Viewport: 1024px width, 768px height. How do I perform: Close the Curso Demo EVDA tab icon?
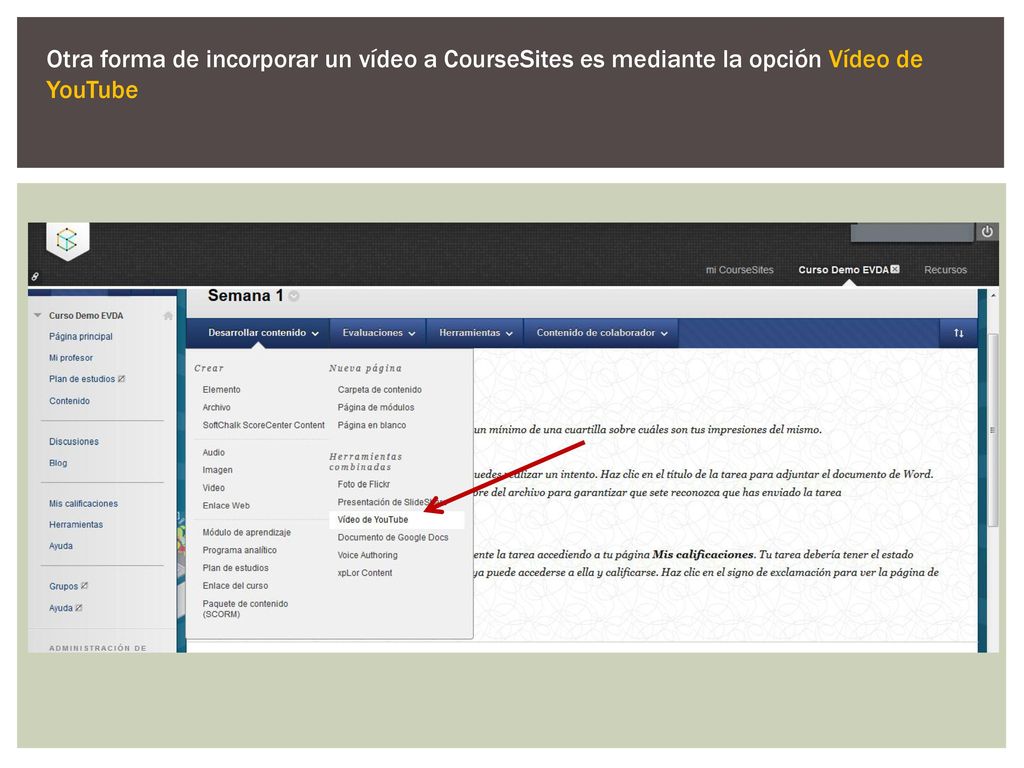coord(895,269)
